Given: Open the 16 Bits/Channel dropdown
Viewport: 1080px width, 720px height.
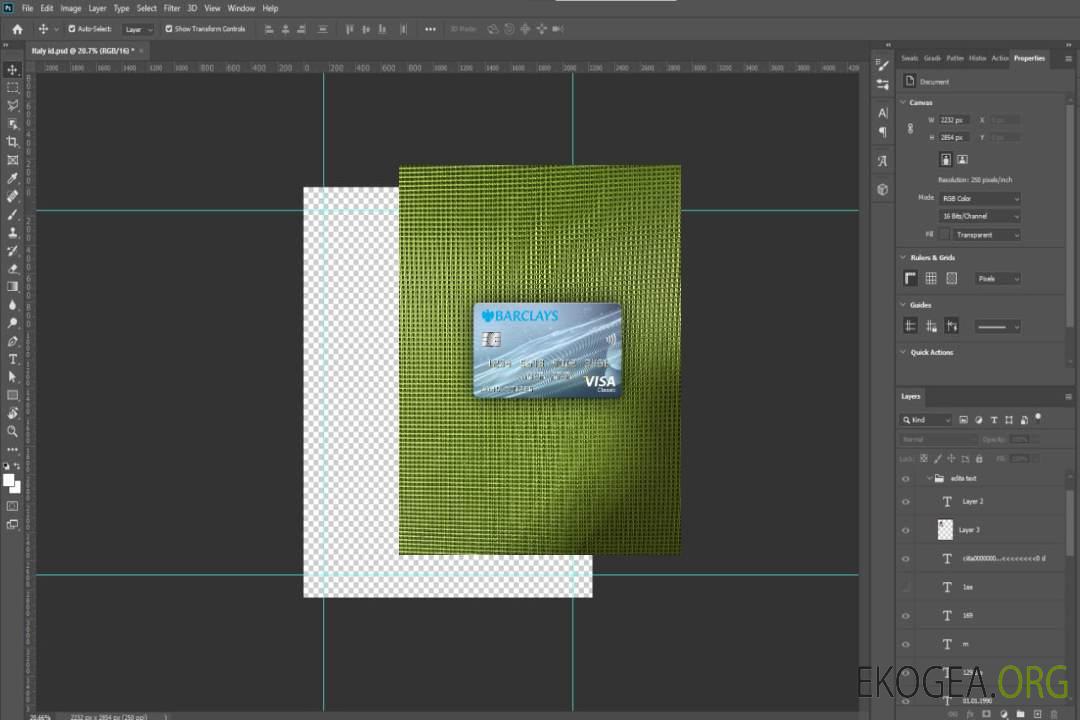Looking at the screenshot, I should click(x=979, y=217).
